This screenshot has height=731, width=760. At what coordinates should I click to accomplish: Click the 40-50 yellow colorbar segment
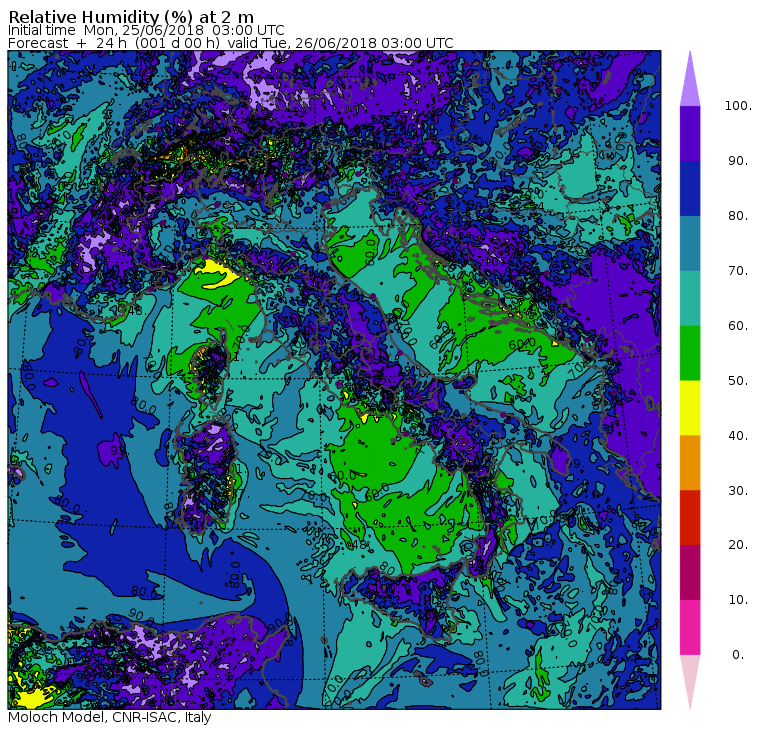click(690, 408)
